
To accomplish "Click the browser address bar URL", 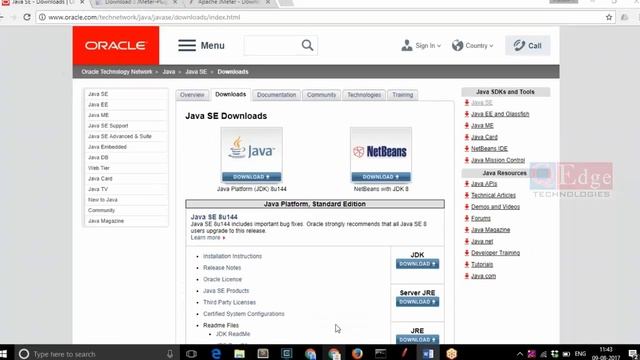I will (x=144, y=17).
